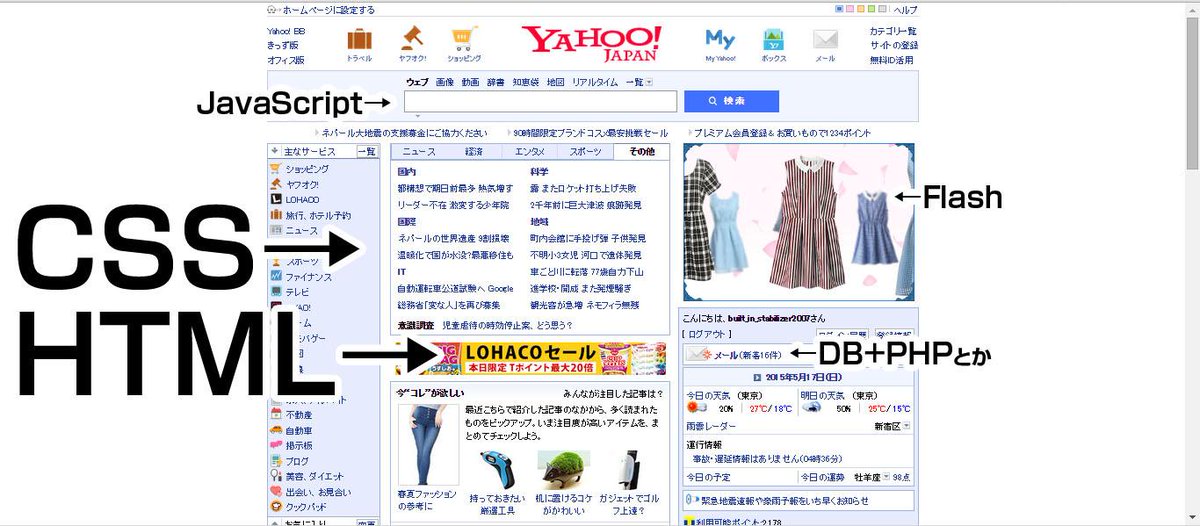Switch to the スポーツ tab

586,152
